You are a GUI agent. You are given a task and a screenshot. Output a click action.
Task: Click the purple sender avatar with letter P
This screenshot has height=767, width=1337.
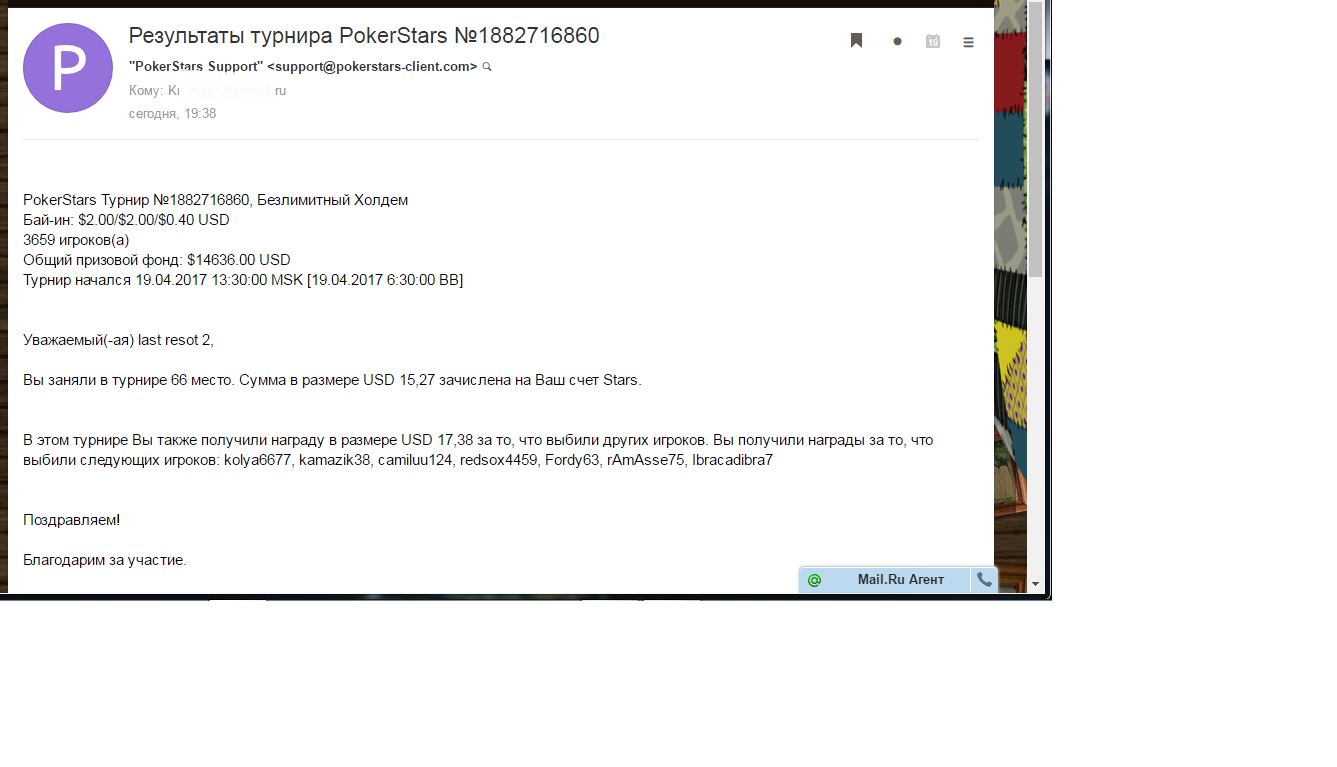pyautogui.click(x=68, y=68)
